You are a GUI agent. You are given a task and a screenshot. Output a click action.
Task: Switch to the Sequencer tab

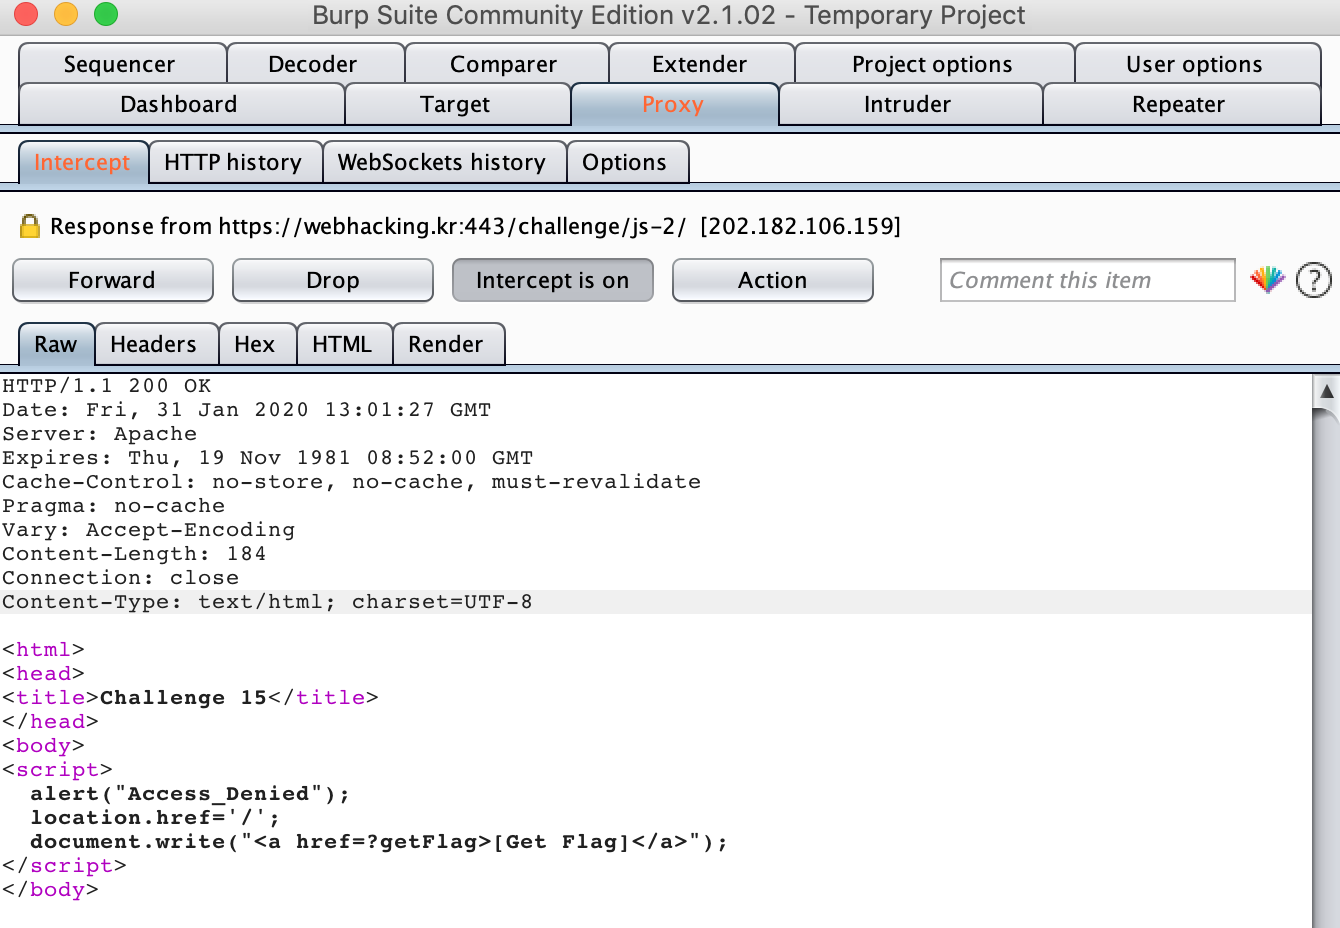pyautogui.click(x=122, y=64)
